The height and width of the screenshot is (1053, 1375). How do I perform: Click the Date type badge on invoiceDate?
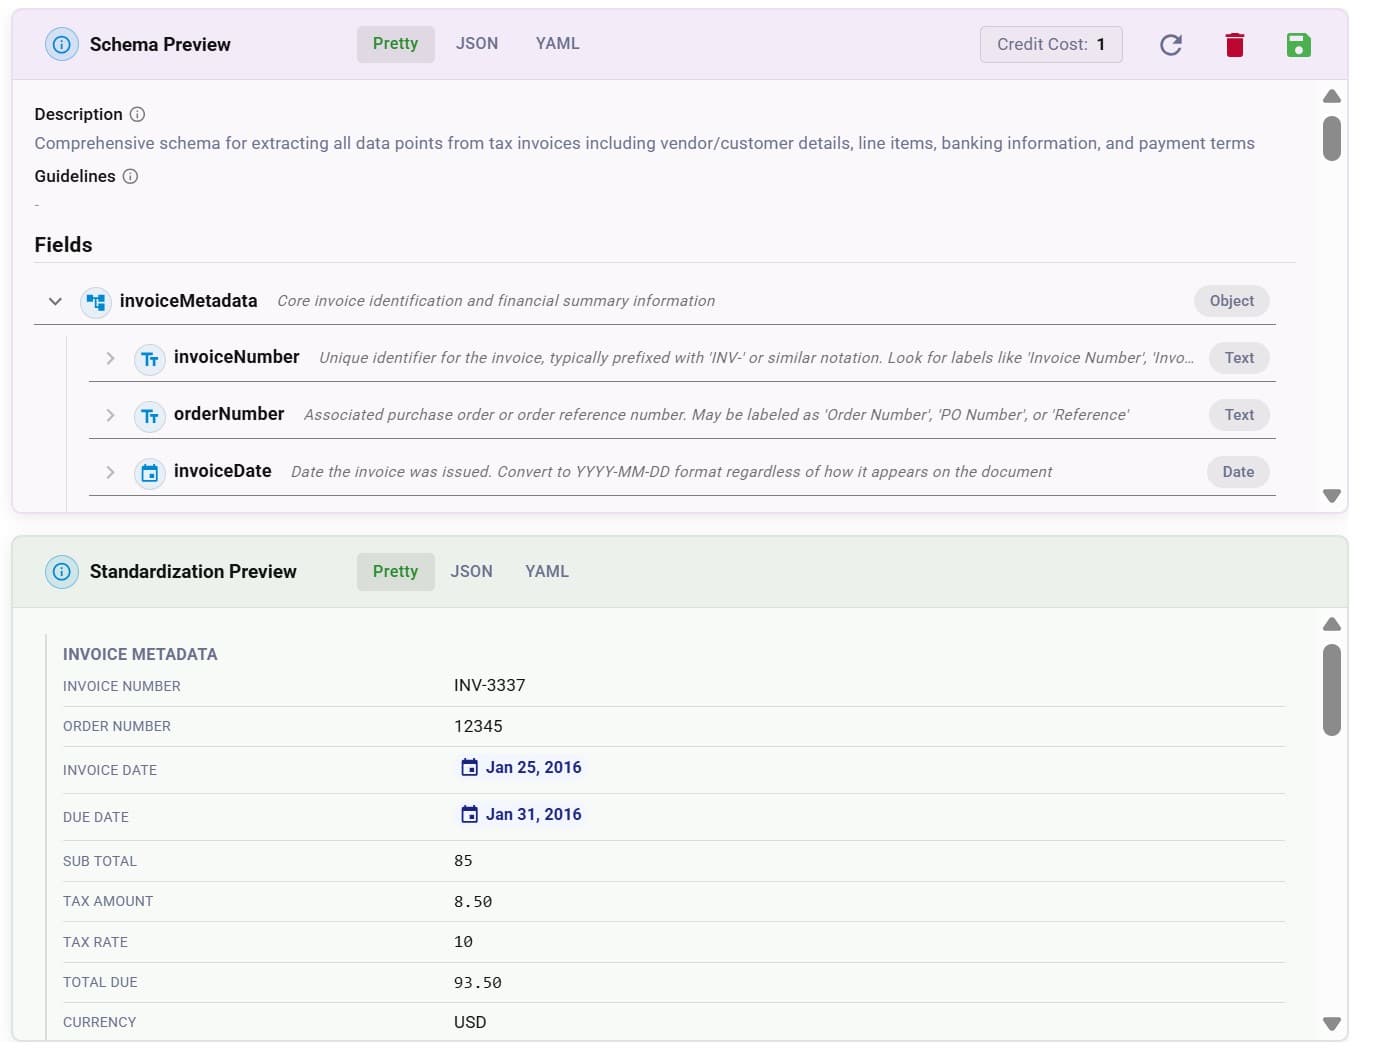[x=1238, y=471]
